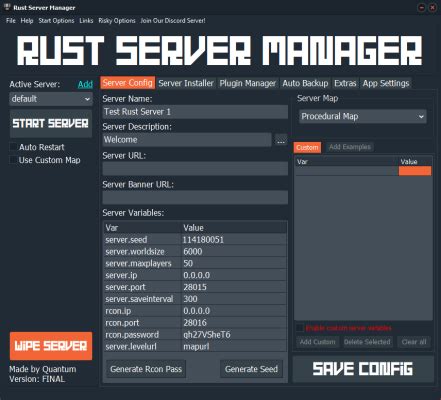Enable the Auto Restart checkbox
The width and height of the screenshot is (441, 400).
coord(13,147)
